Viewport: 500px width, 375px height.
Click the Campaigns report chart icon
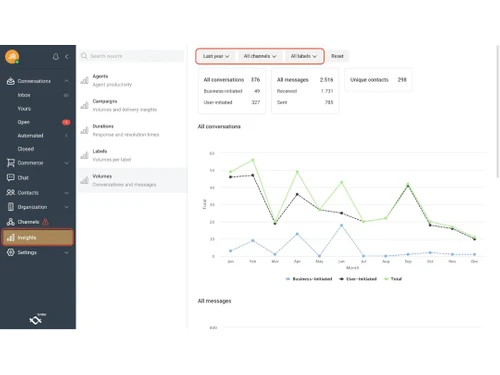pos(84,106)
